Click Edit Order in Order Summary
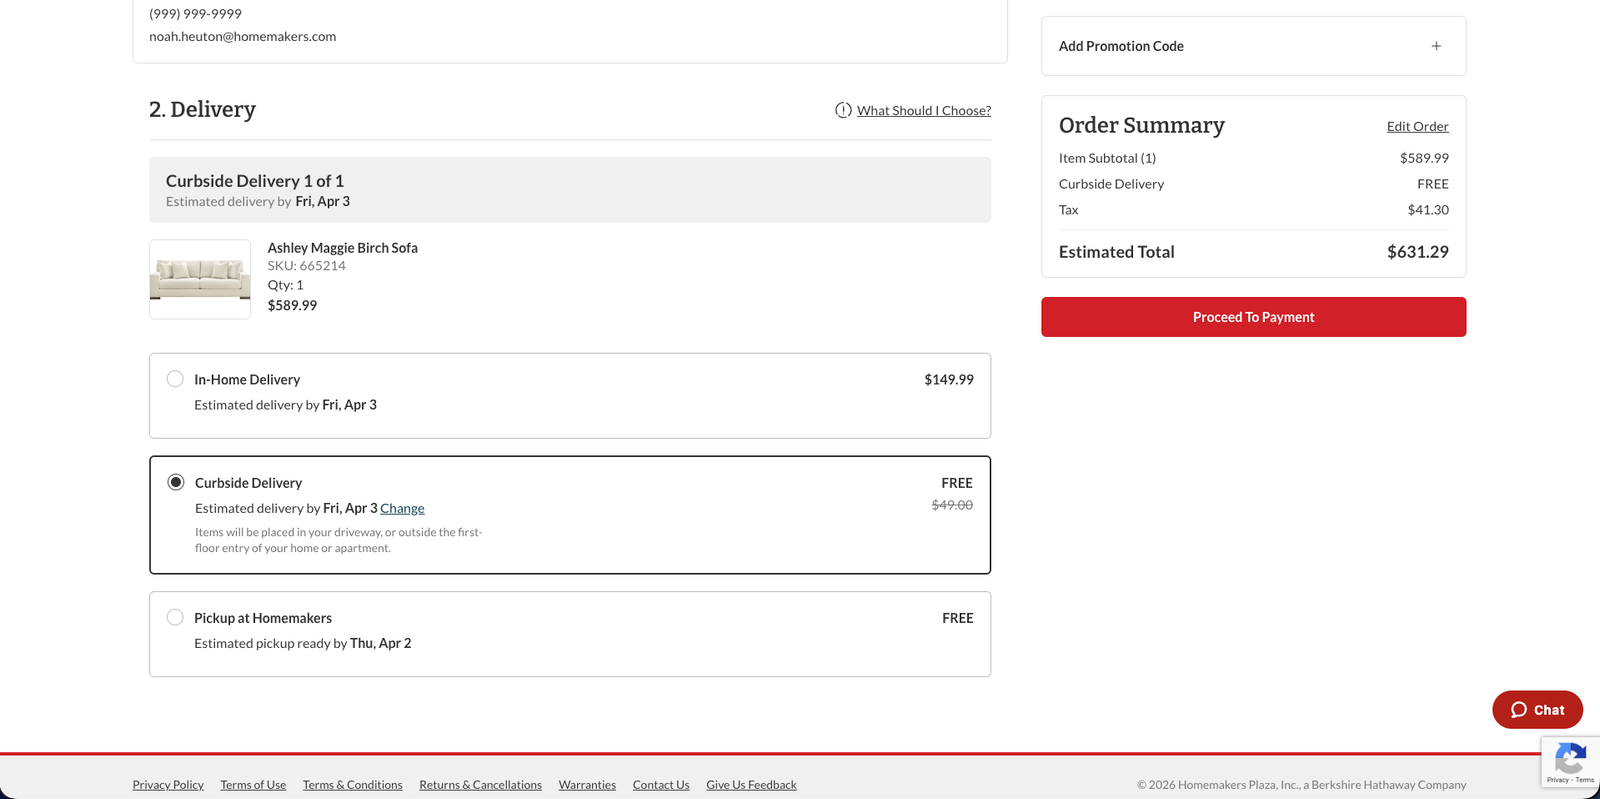 pos(1417,126)
